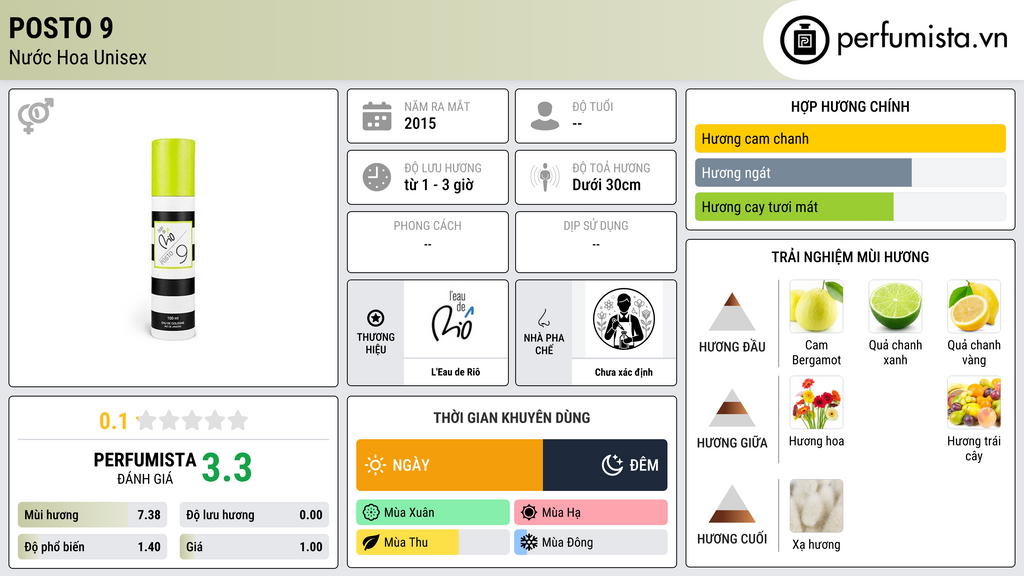Select the Đêm nighttime bar
Viewport: 1024px width, 576px height.
(x=605, y=465)
